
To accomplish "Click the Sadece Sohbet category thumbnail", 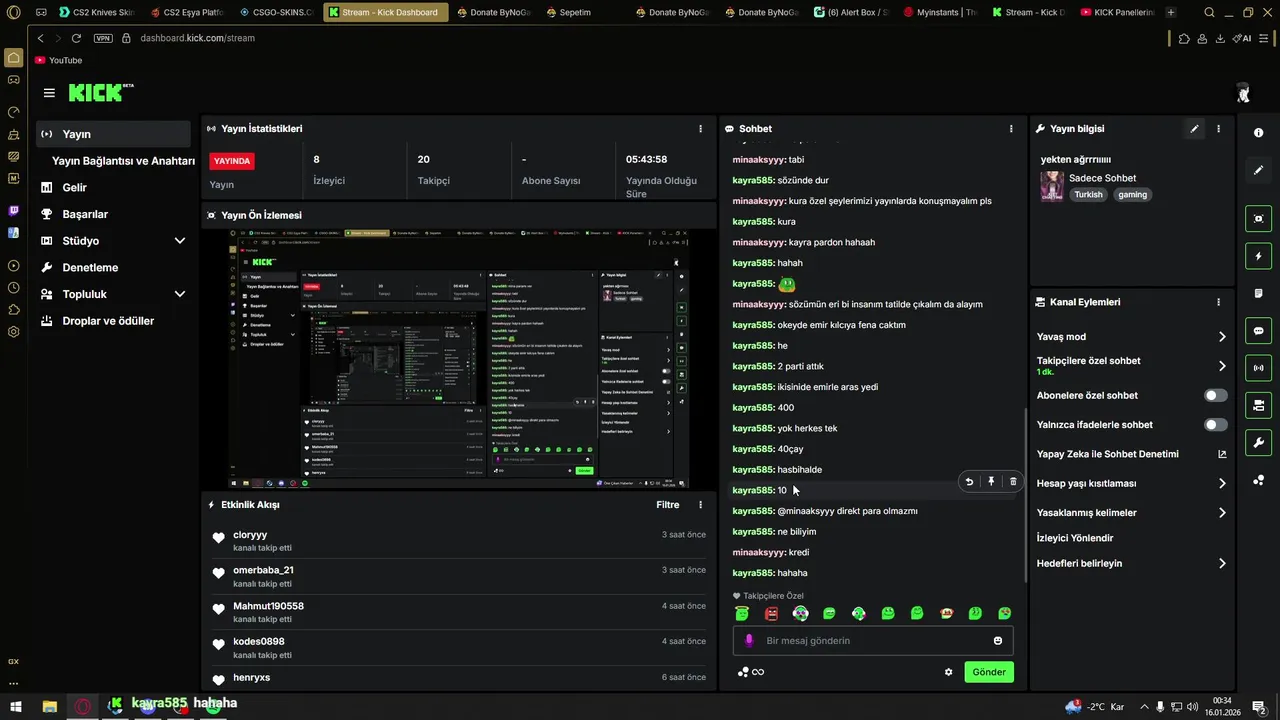I will click(x=1052, y=186).
